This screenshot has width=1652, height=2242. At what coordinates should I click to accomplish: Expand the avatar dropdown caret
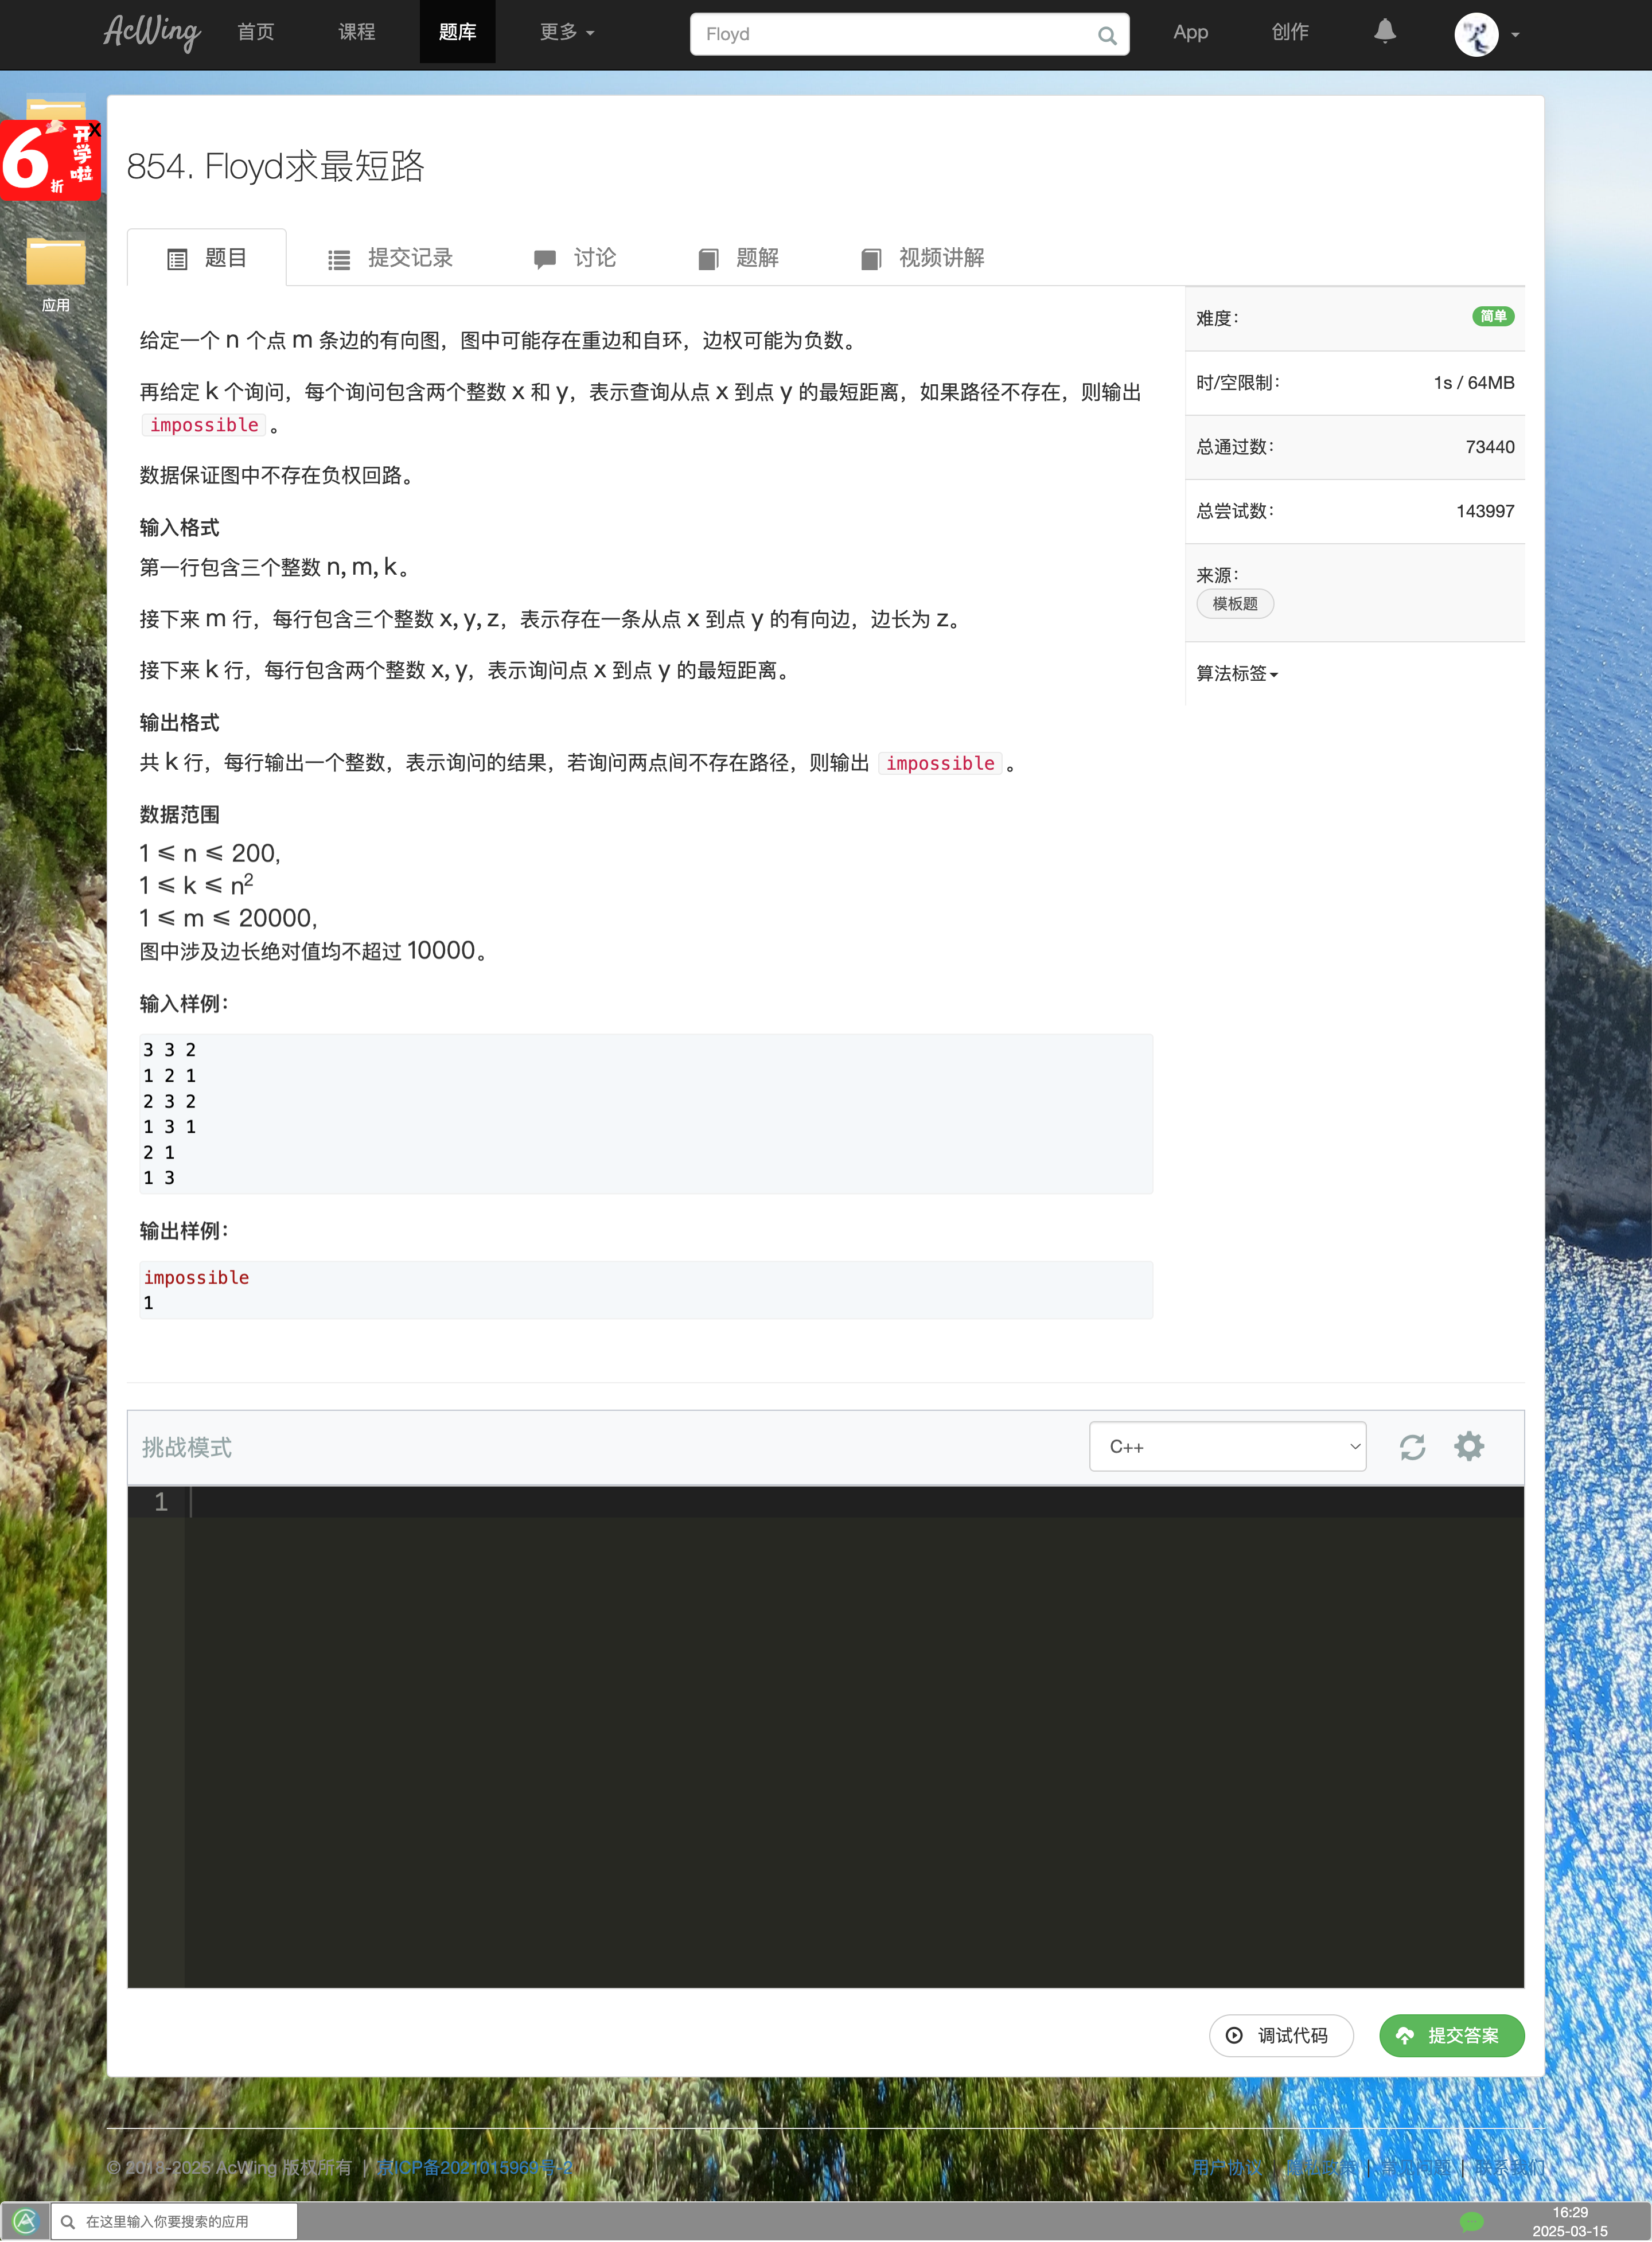point(1515,35)
